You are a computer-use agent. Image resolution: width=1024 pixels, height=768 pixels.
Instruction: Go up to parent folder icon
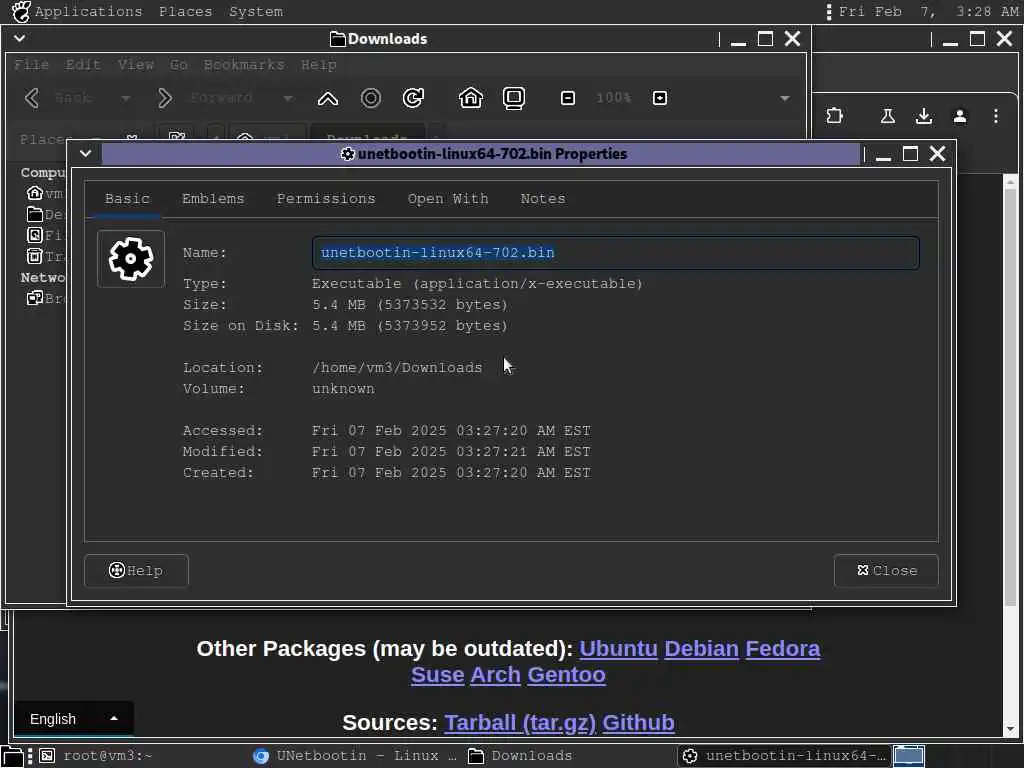pos(328,98)
